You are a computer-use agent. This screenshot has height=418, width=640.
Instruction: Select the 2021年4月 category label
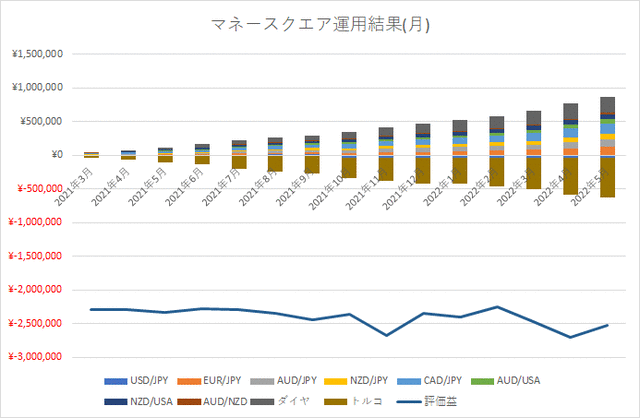coord(111,187)
